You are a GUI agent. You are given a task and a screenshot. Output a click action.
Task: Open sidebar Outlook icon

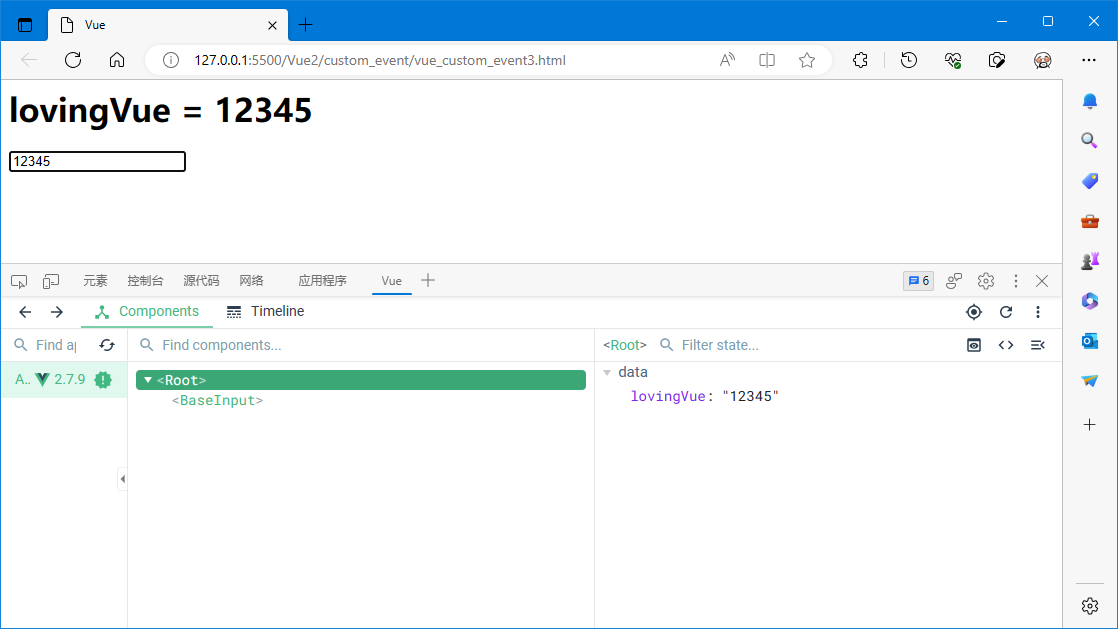tap(1089, 342)
